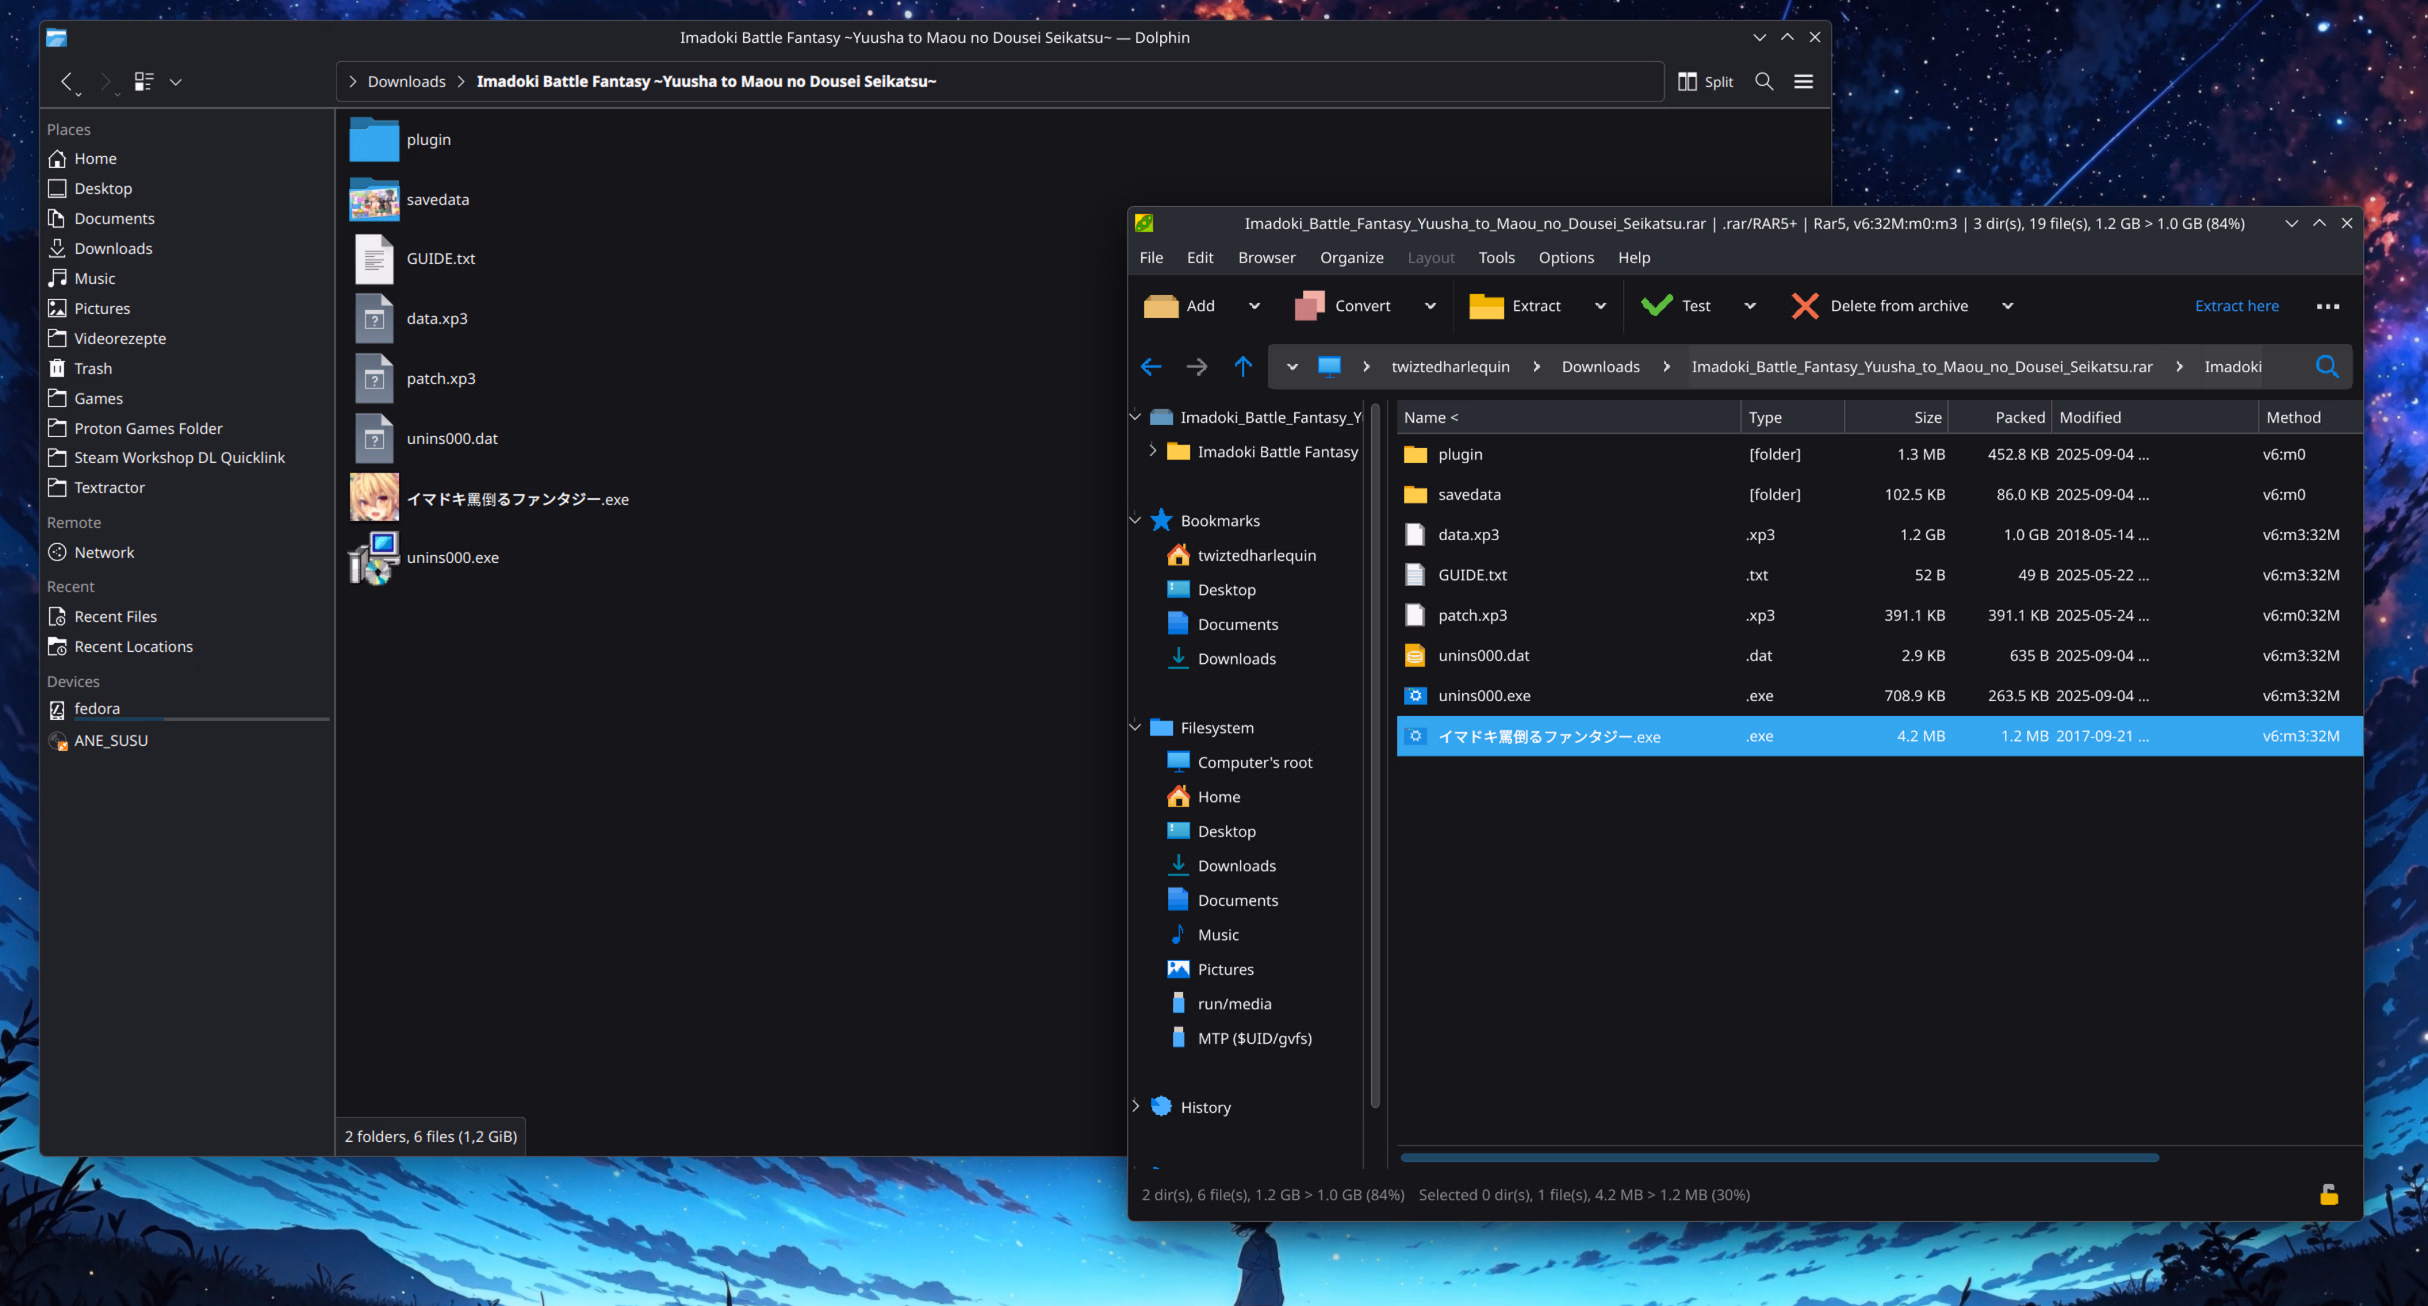2428x1306 pixels.
Task: Click the Extract here link
Action: click(x=2236, y=306)
